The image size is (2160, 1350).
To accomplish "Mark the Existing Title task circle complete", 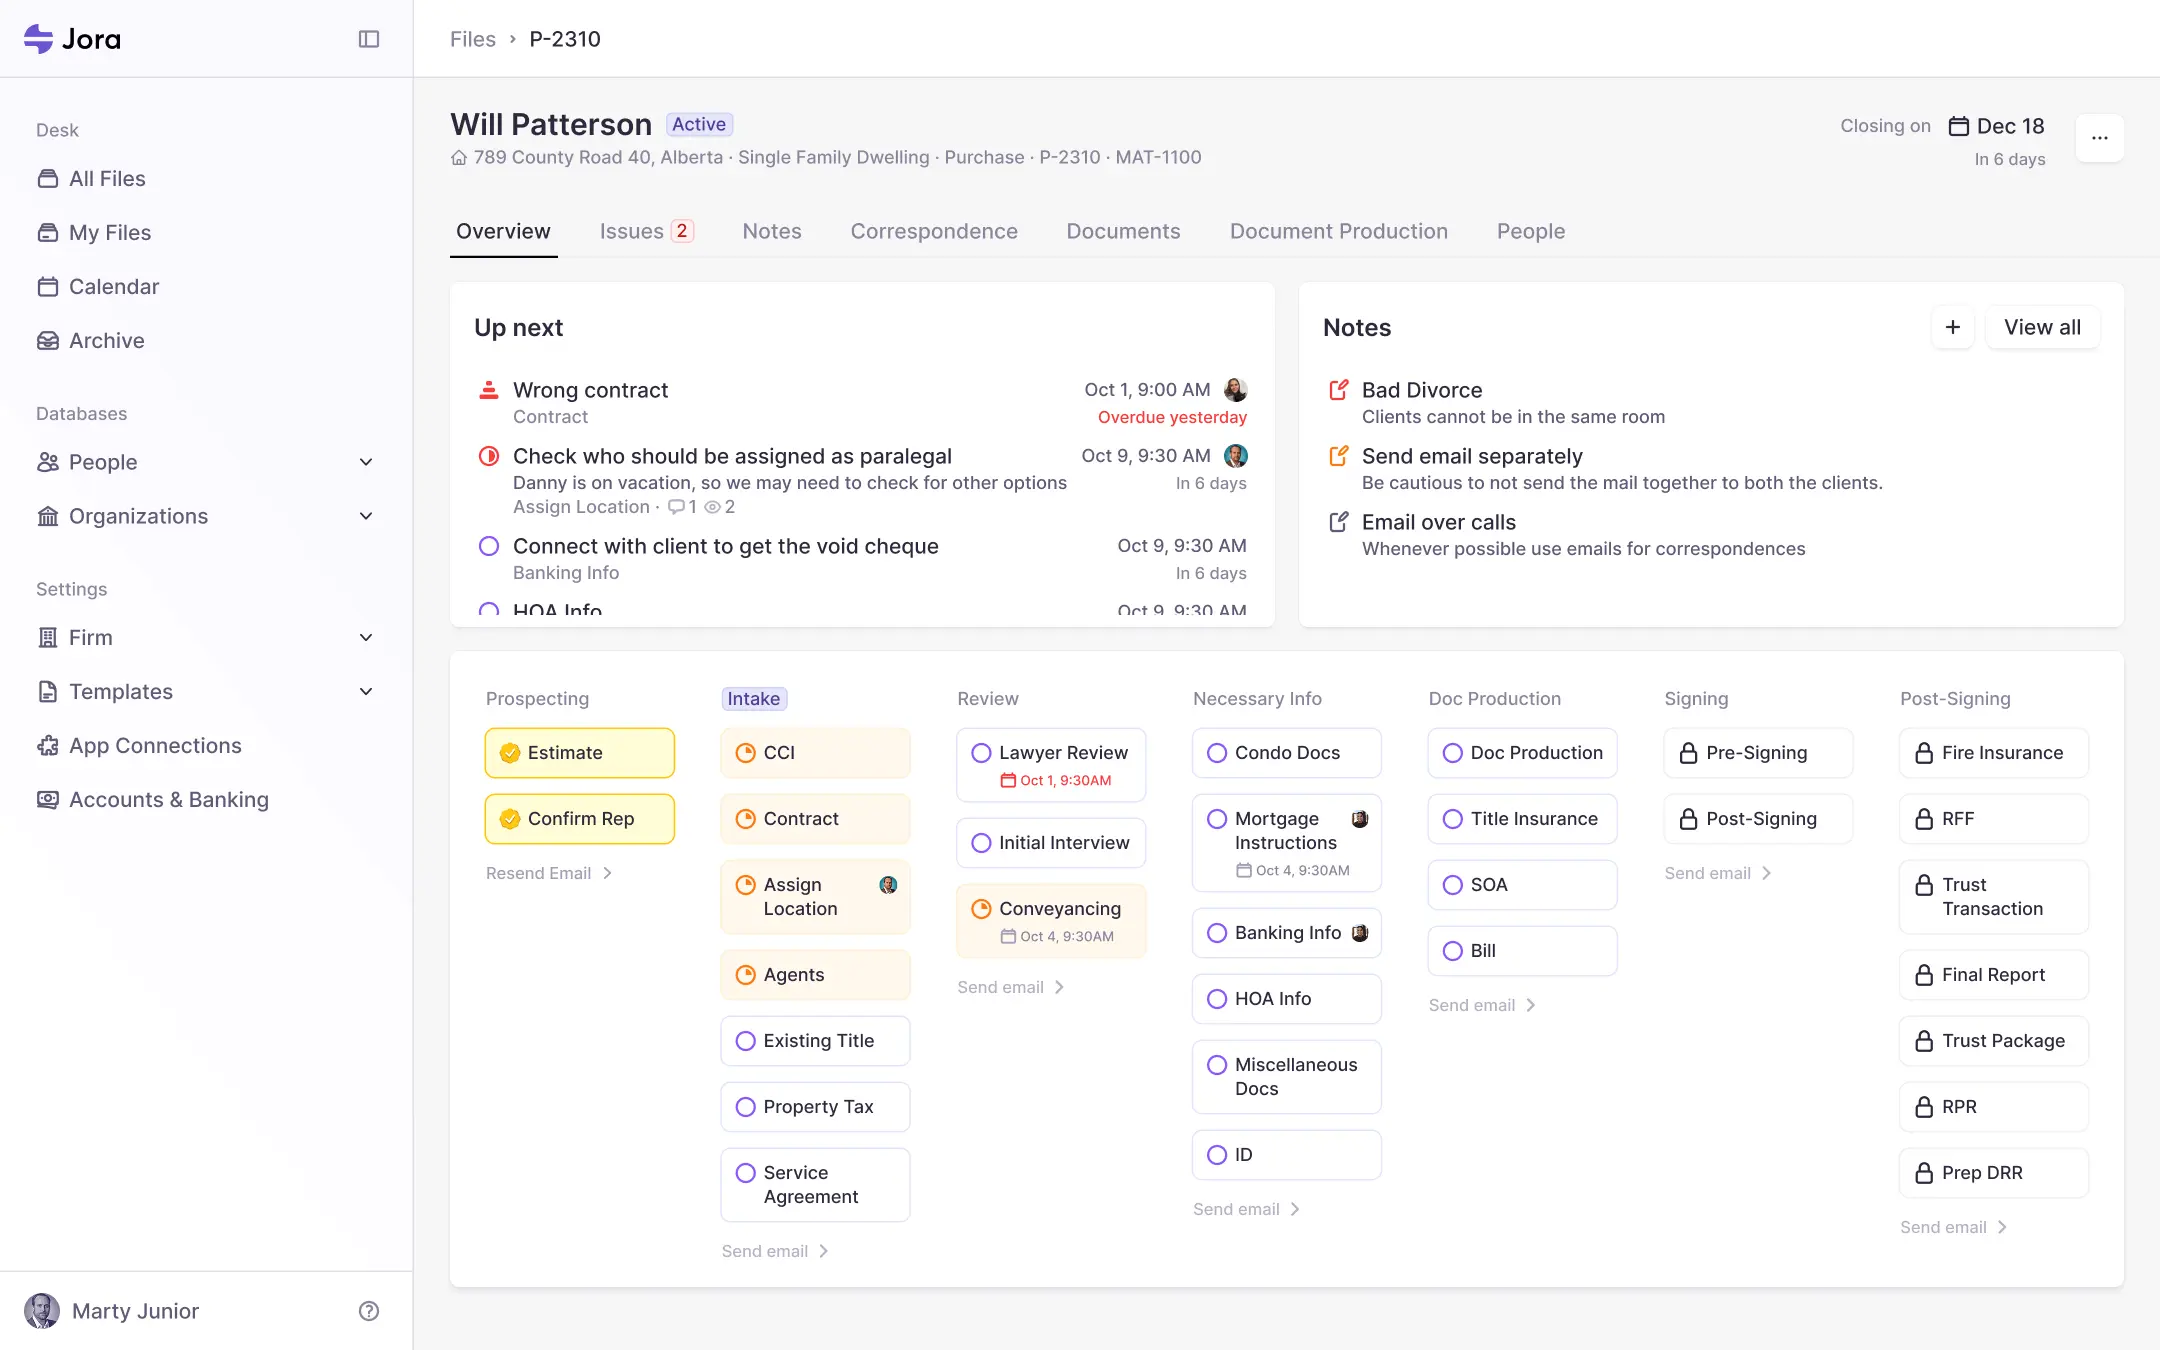I will pyautogui.click(x=745, y=1041).
